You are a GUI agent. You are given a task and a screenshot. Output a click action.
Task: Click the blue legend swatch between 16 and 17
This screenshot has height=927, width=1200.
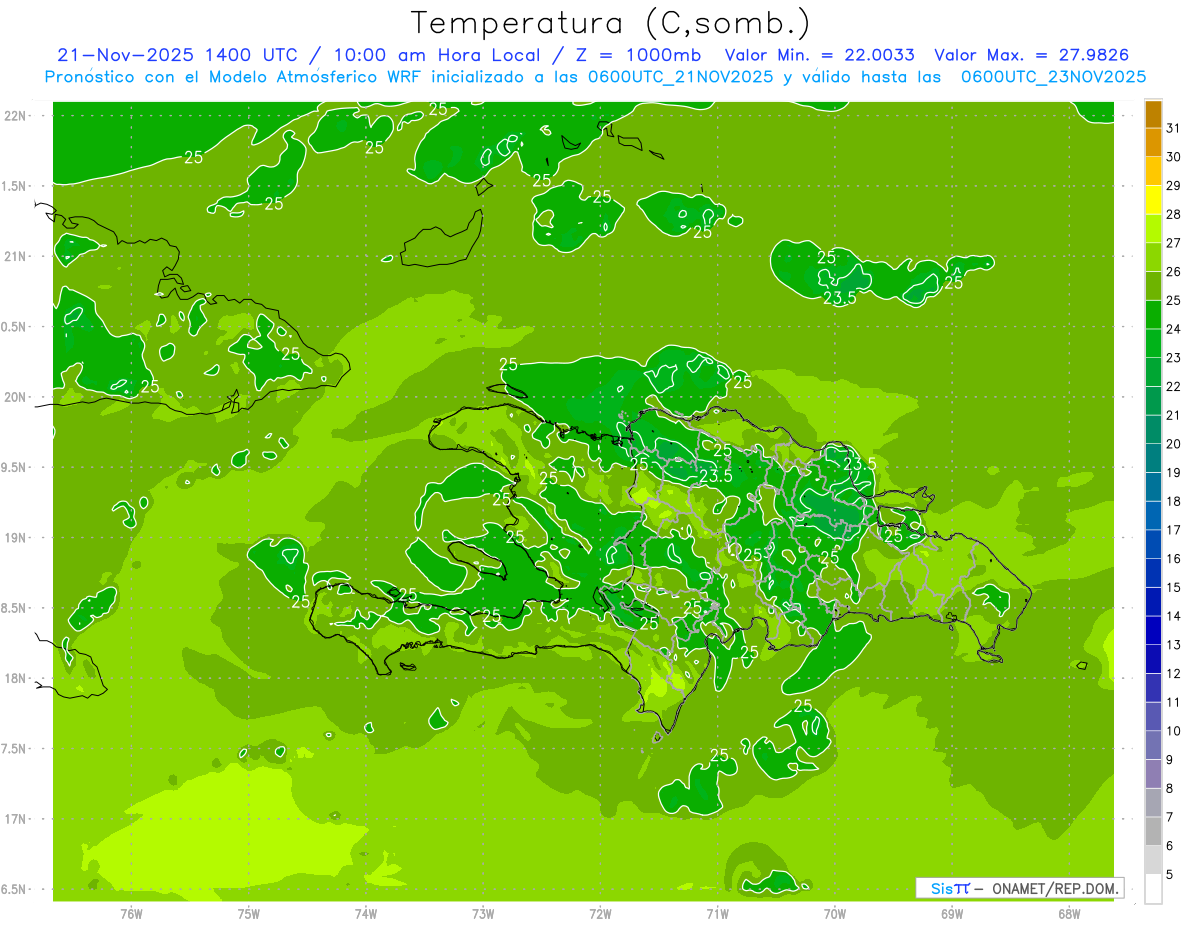click(1153, 544)
